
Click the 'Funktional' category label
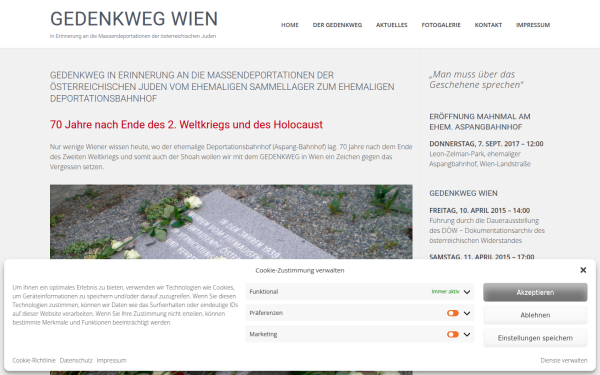point(264,292)
